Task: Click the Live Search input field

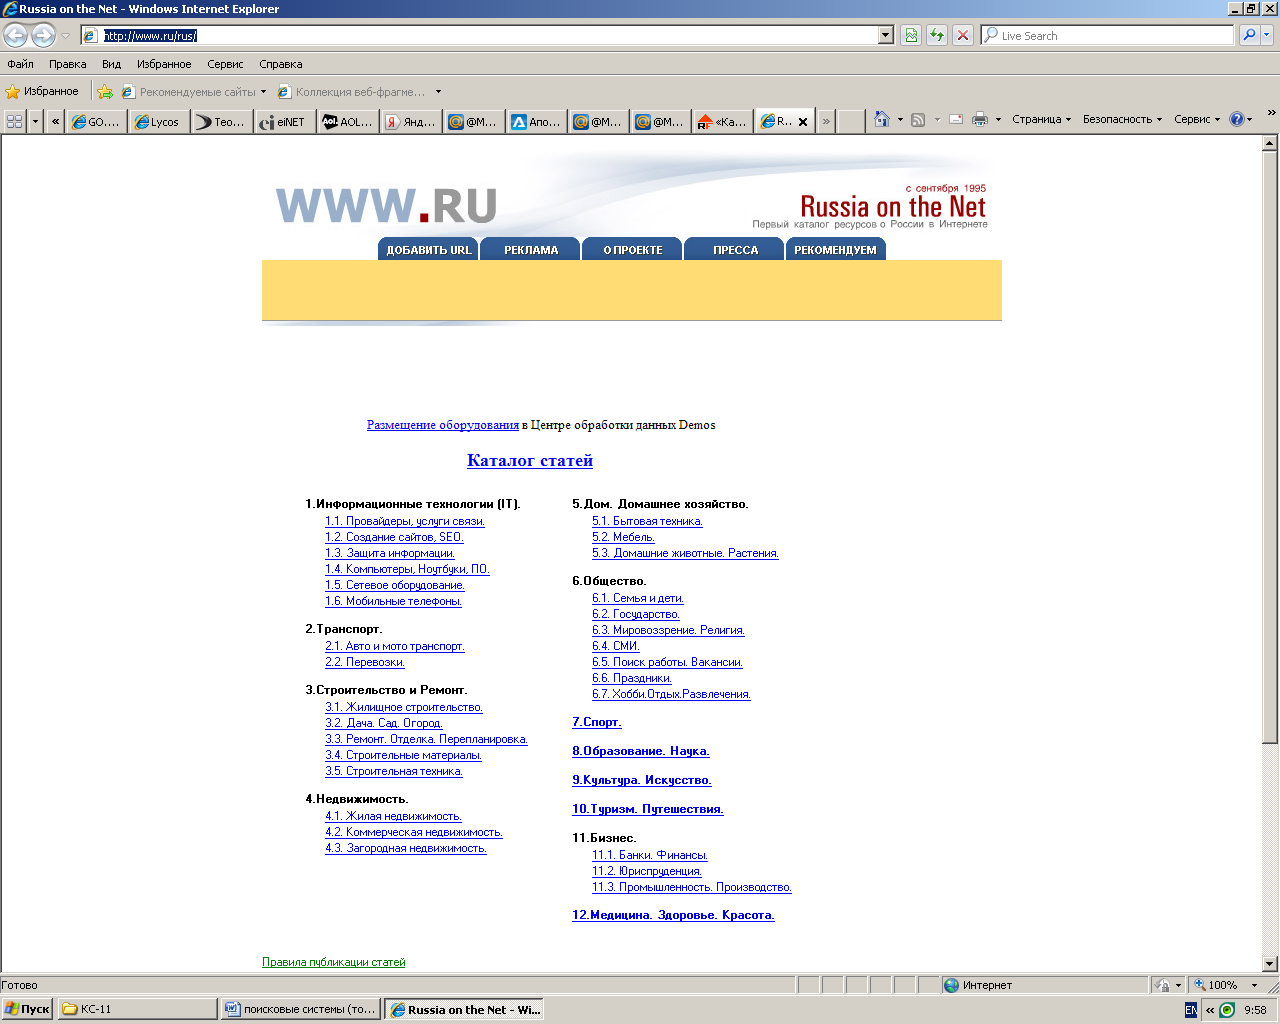Action: pos(1107,35)
